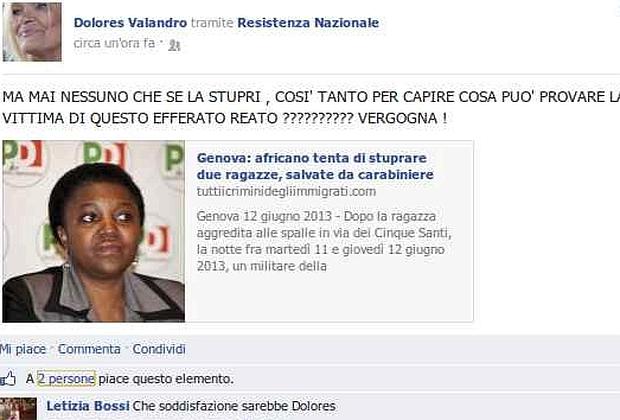The image size is (620, 420).
Task: Click the tuttiicriminidegliimmigrati.com domain link
Action: tap(286, 192)
